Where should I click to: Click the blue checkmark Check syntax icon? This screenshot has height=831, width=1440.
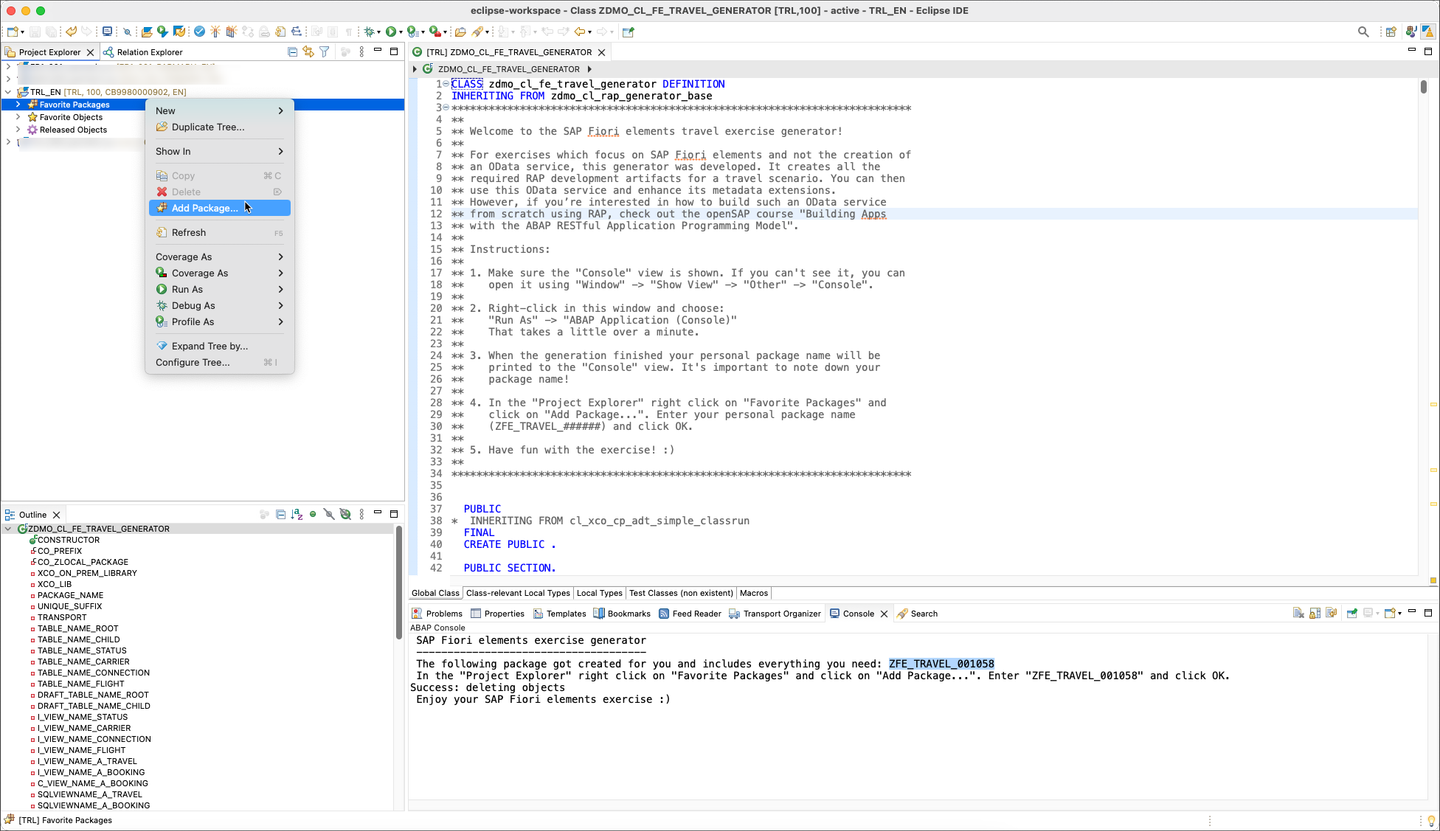click(200, 32)
